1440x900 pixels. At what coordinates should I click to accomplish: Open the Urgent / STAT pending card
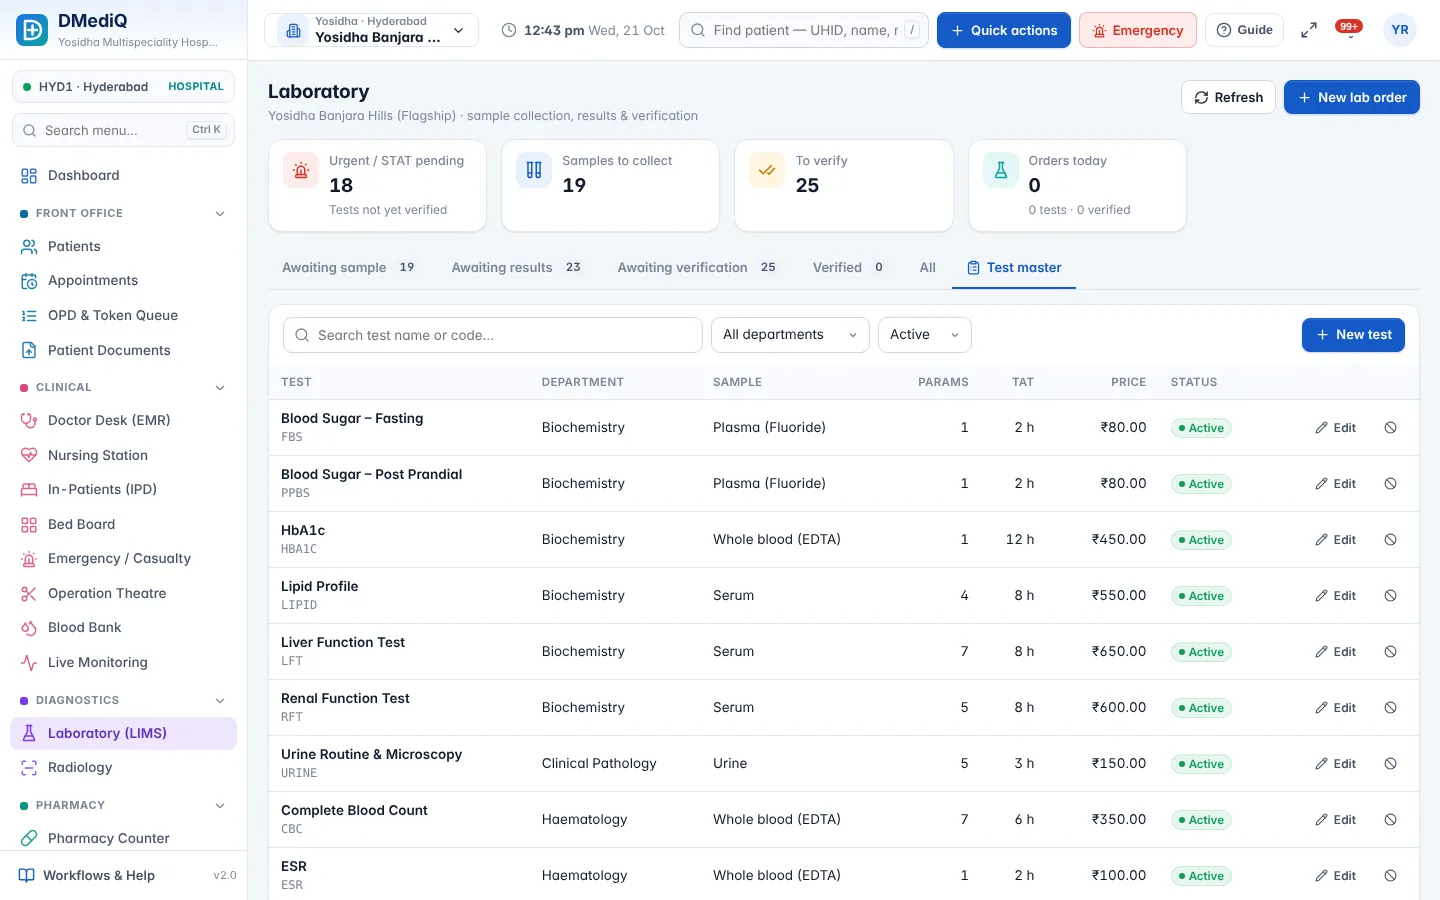(x=378, y=186)
